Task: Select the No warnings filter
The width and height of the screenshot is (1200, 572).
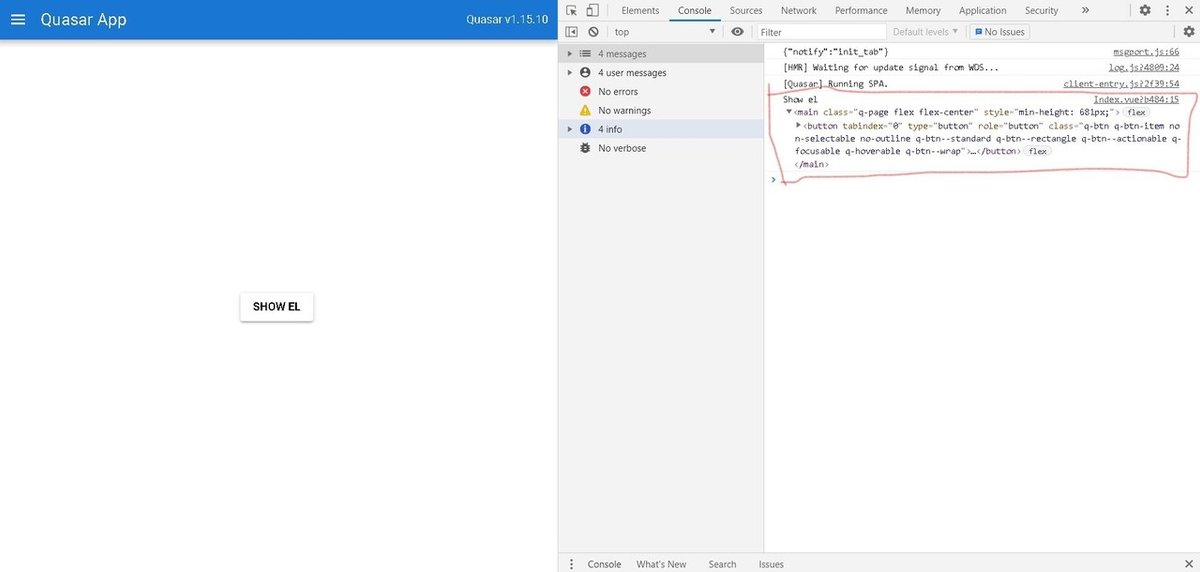Action: 625,111
